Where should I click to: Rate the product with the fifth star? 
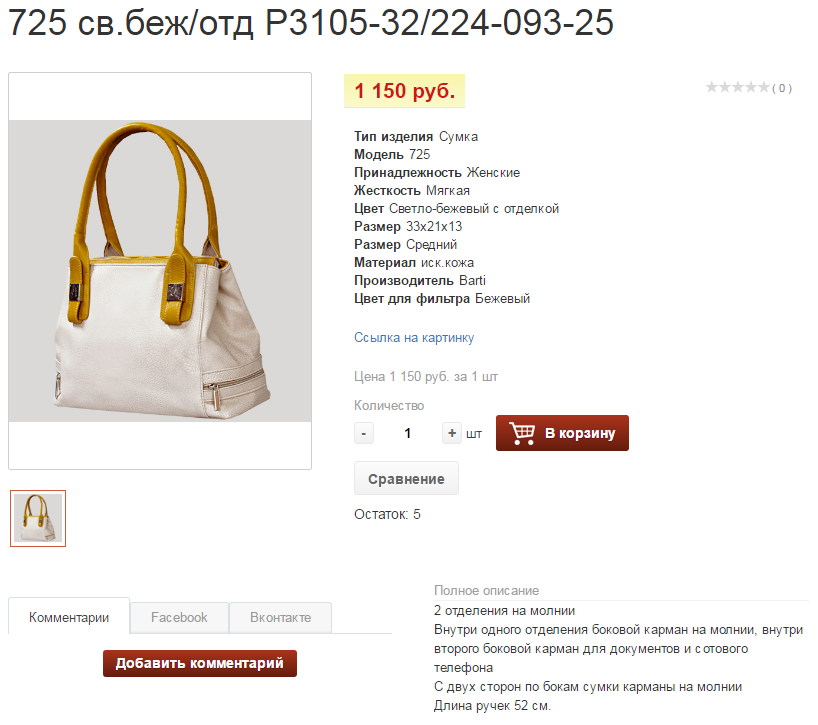coord(764,87)
